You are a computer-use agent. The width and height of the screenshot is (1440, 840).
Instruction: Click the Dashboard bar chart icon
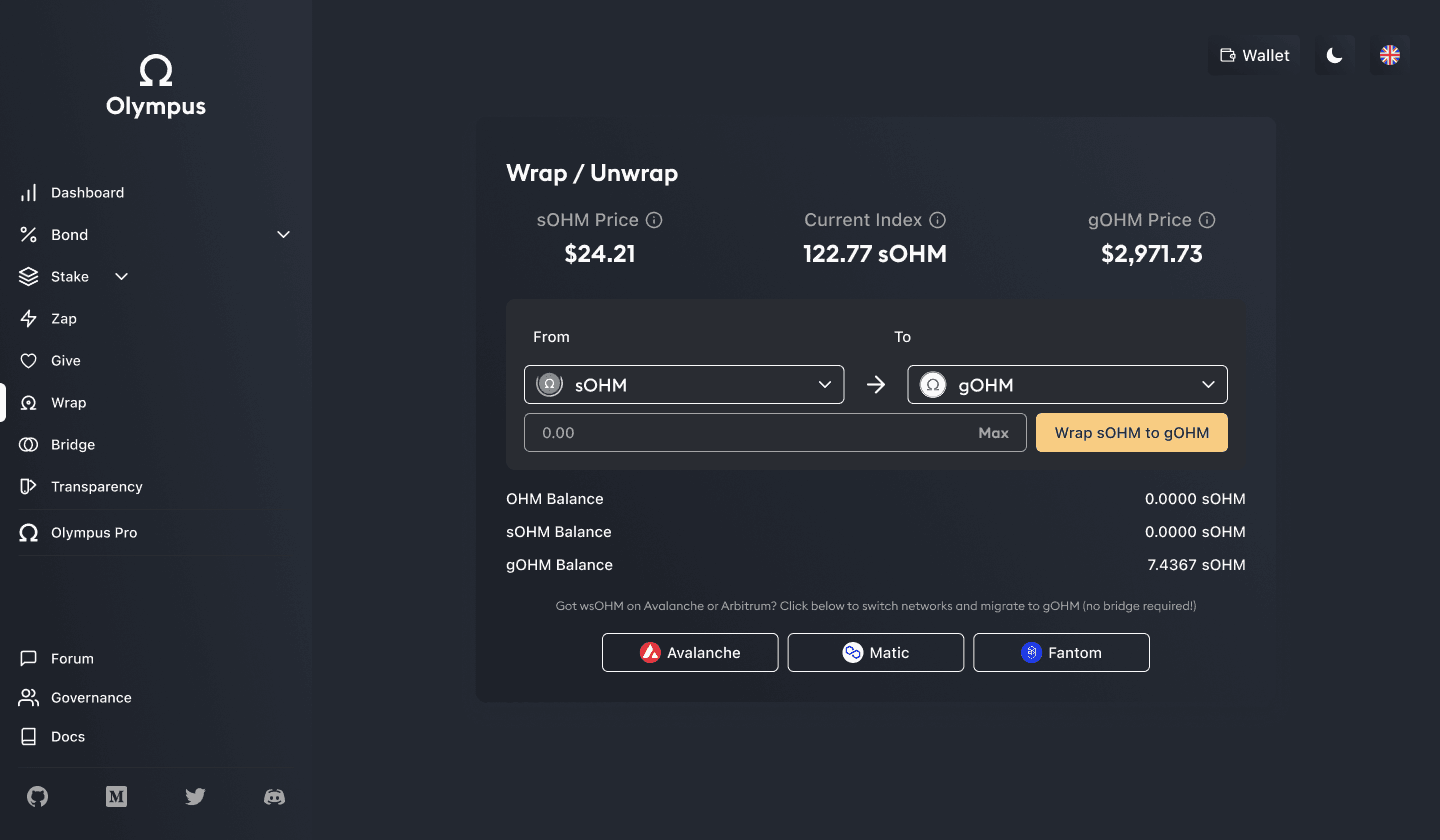[29, 193]
